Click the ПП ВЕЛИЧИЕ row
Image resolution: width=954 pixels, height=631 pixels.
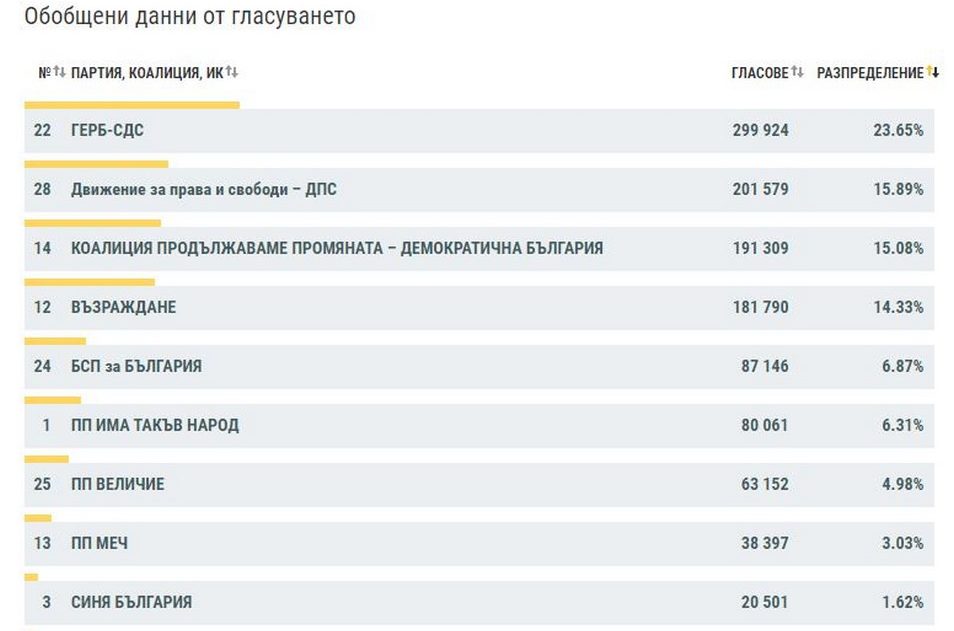pos(479,485)
